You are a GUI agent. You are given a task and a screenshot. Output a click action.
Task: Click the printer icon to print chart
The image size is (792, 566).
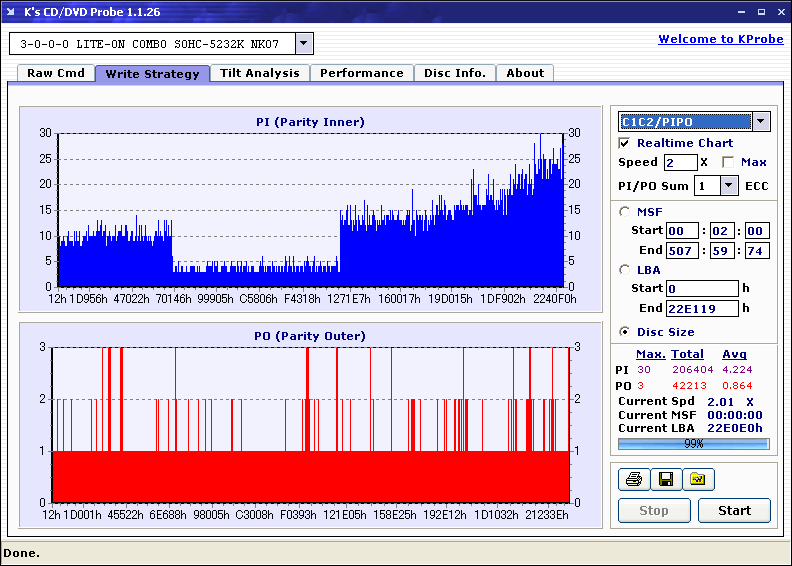click(633, 480)
